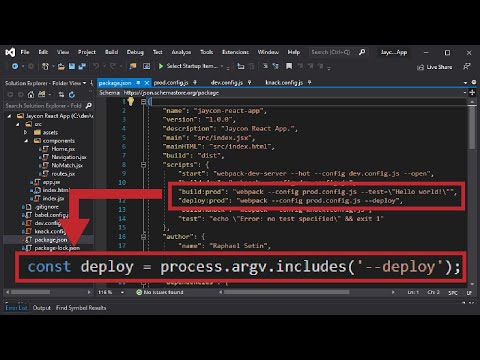This screenshot has height=360, width=480.
Task: Click the Search (Ctrl+Q) input field
Action: [x=334, y=52]
